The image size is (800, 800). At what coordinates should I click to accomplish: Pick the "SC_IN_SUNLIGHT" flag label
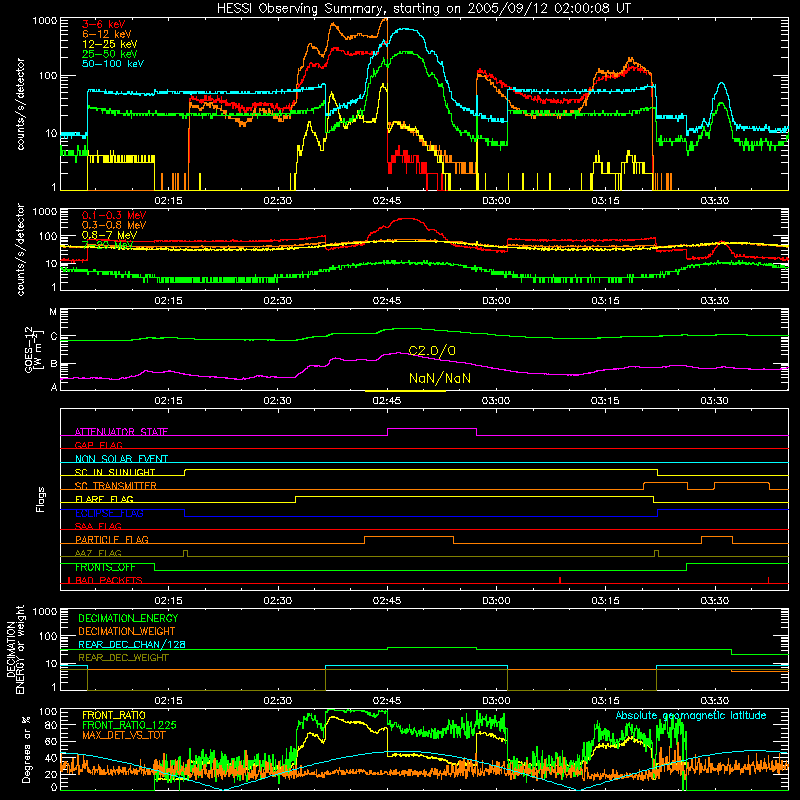[115, 472]
